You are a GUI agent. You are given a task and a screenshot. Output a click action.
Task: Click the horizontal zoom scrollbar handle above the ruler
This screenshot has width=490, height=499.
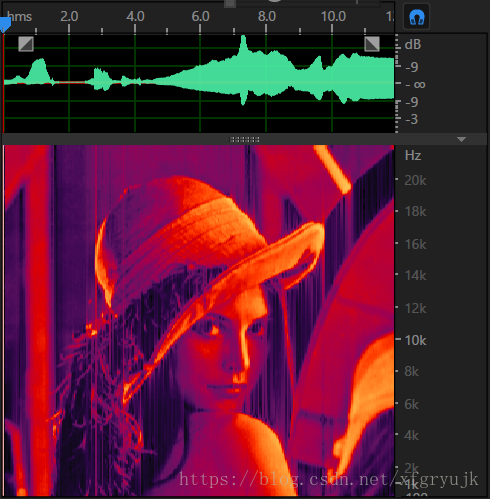230,4
